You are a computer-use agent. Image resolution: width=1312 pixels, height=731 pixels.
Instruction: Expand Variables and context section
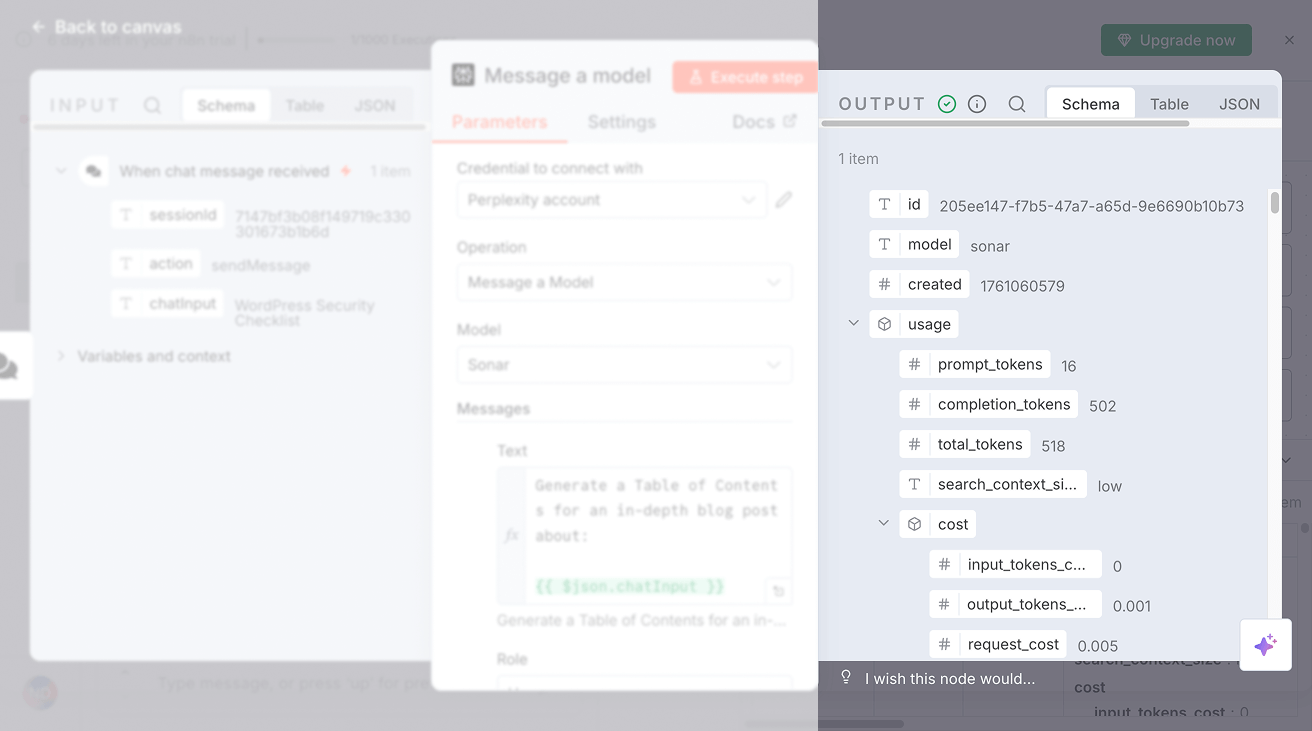(61, 356)
